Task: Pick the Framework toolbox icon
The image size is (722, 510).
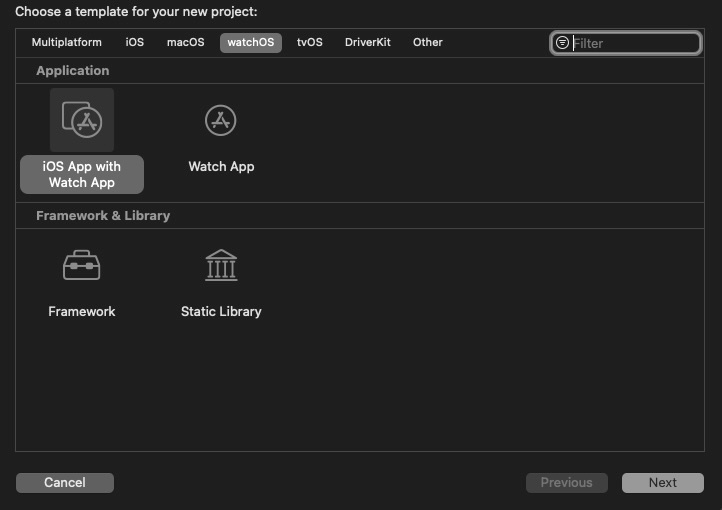Action: tap(82, 265)
